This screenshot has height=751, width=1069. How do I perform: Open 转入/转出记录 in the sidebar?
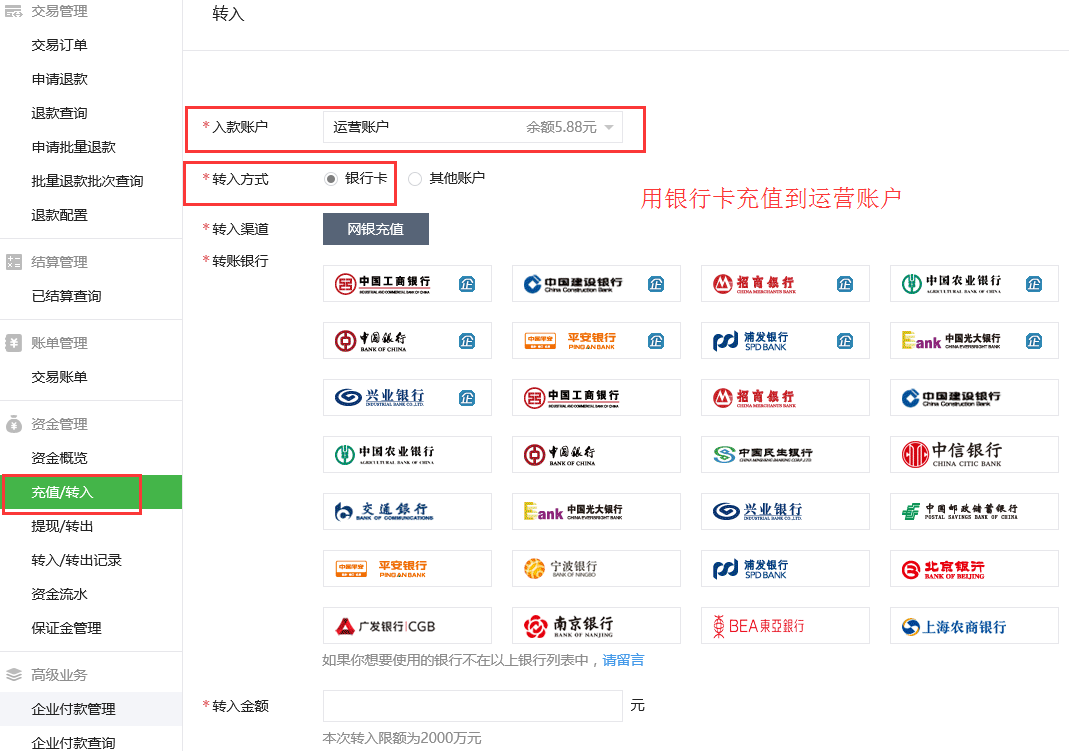click(76, 560)
